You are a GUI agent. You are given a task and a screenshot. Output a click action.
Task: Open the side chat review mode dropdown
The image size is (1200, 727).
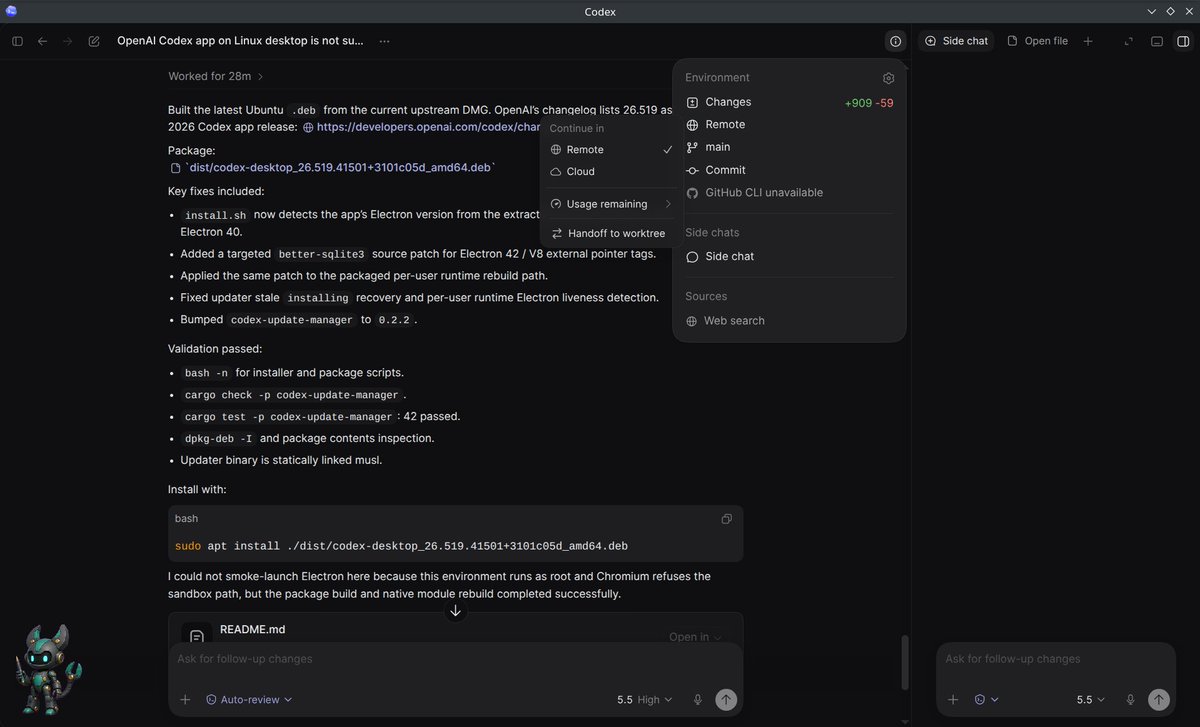click(987, 700)
